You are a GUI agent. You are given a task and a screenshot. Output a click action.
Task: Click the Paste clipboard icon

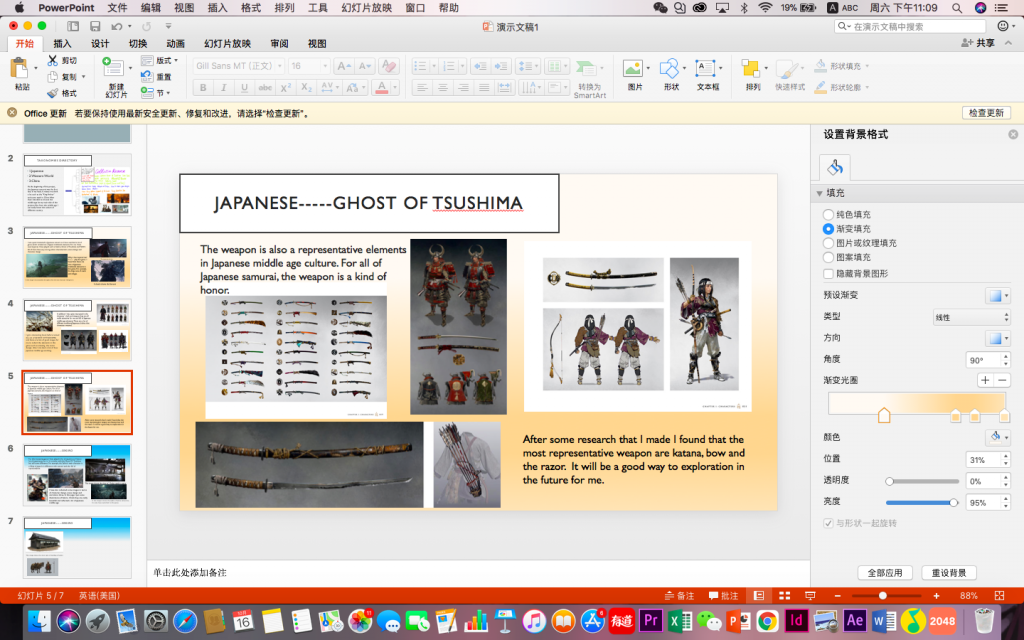20,69
